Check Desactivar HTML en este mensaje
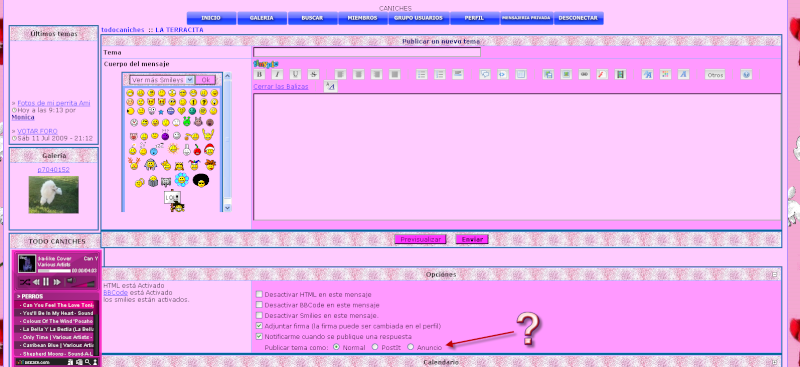The width and height of the screenshot is (800, 367). coord(259,295)
